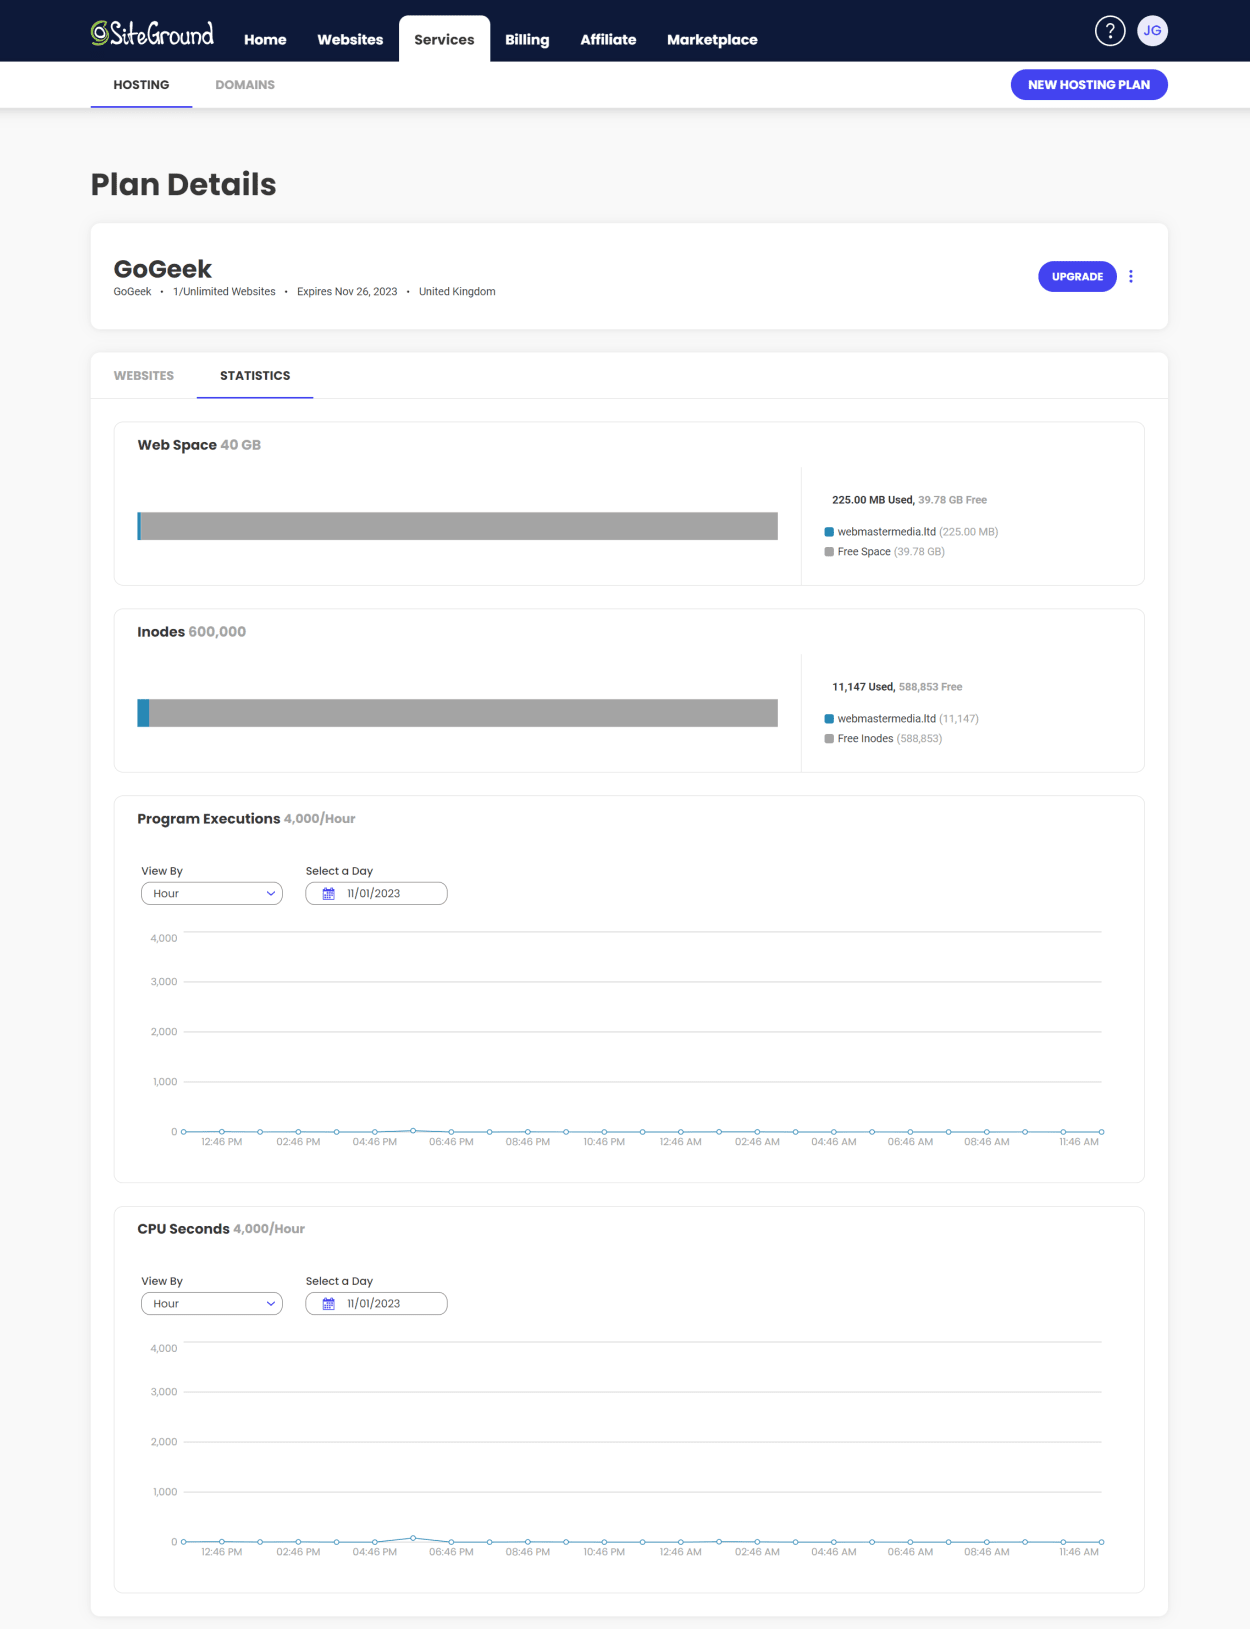
Task: Open Program Executions View By Hour dropdown
Action: [212, 894]
